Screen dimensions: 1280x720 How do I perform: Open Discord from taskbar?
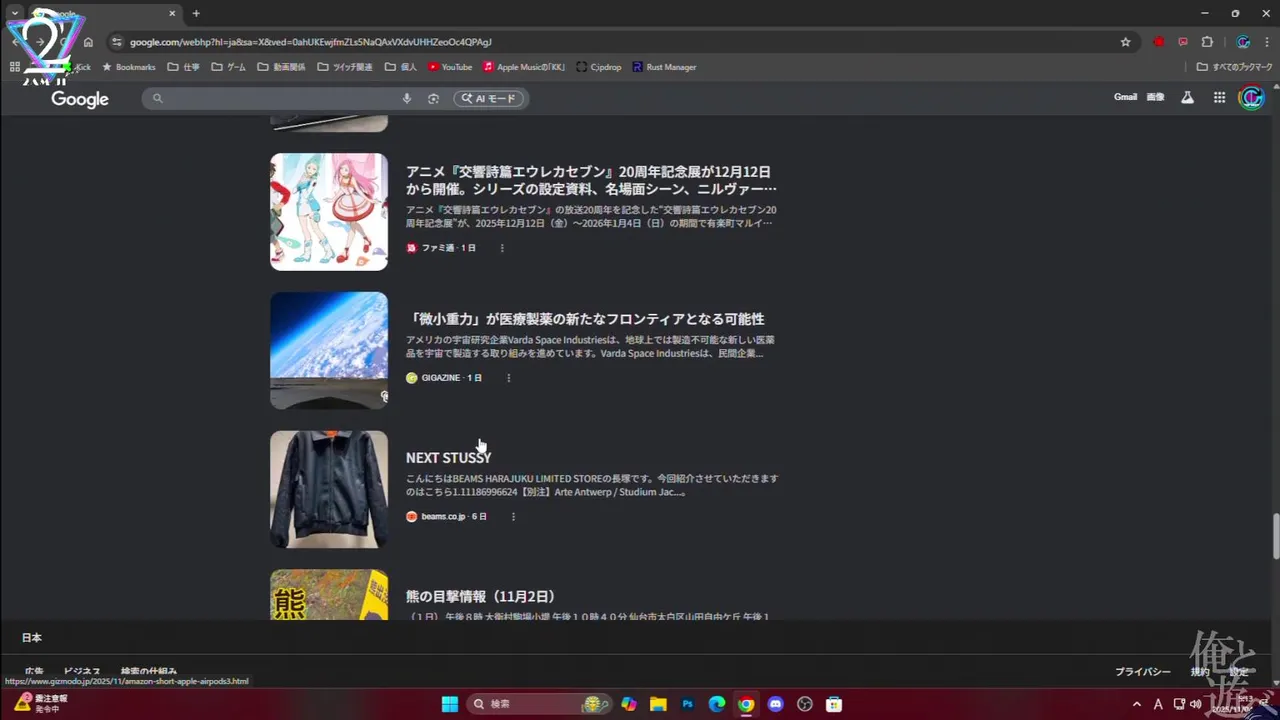click(x=775, y=704)
